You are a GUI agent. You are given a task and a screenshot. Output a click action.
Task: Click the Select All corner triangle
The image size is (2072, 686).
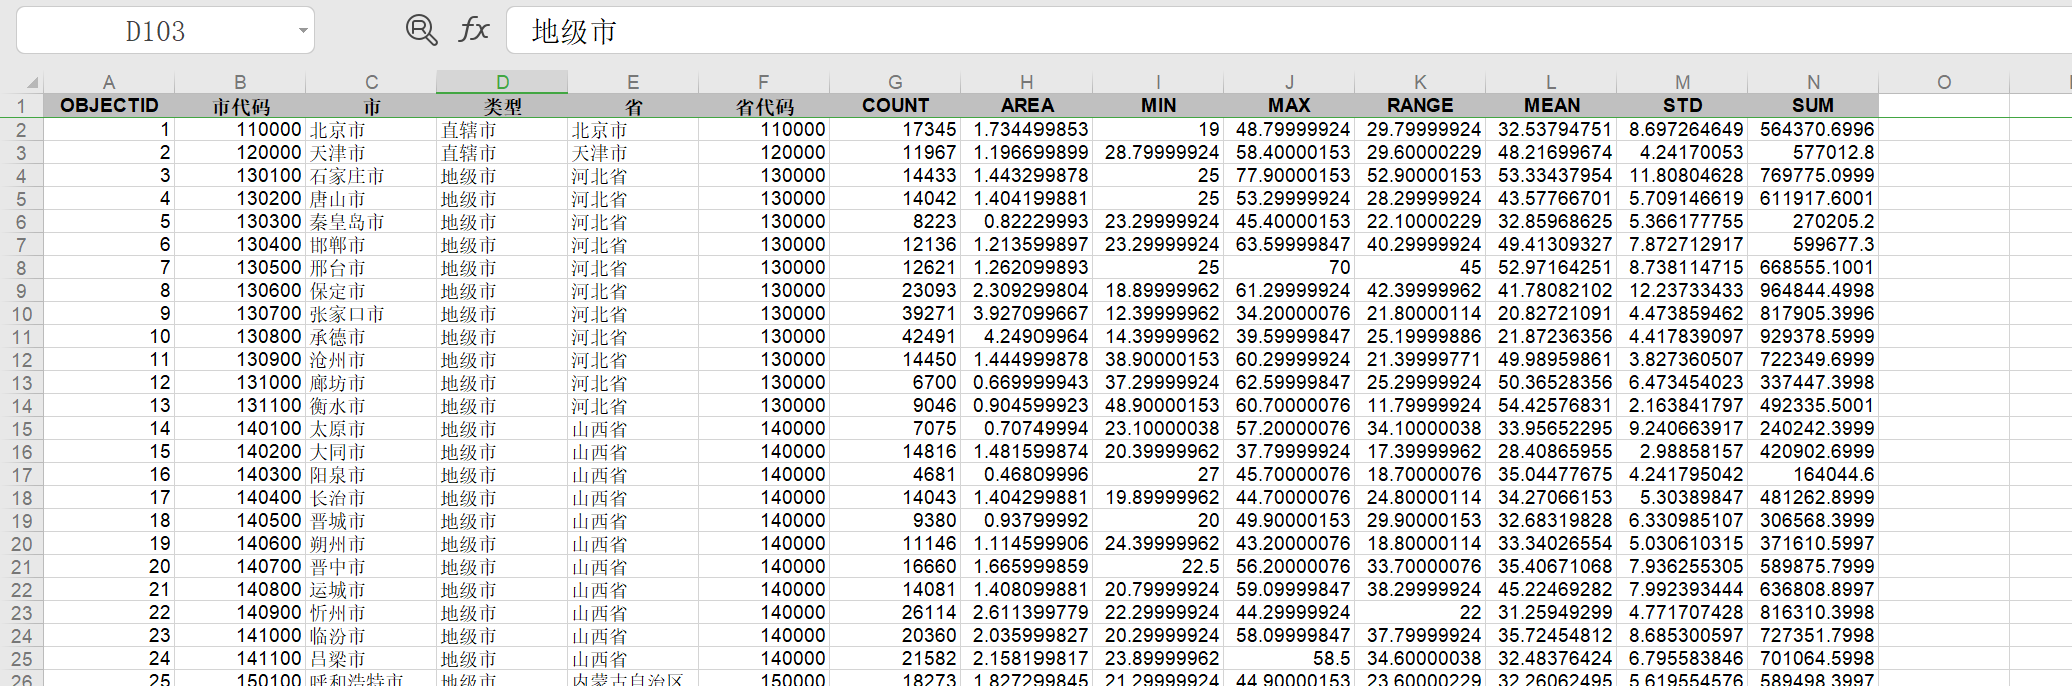click(x=31, y=82)
